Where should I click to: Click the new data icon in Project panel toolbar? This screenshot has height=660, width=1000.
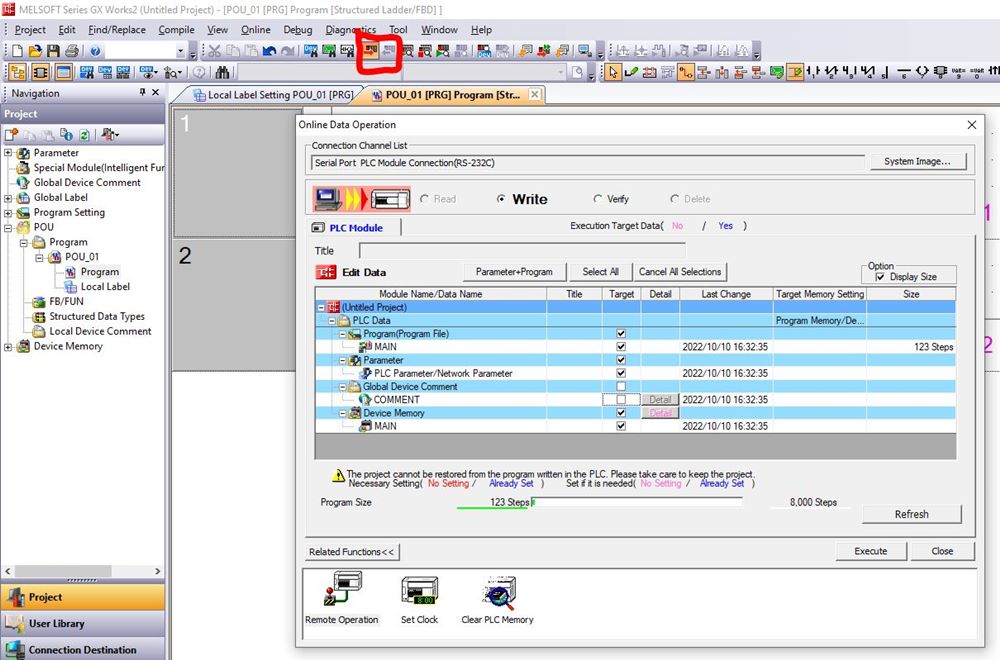[x=11, y=135]
